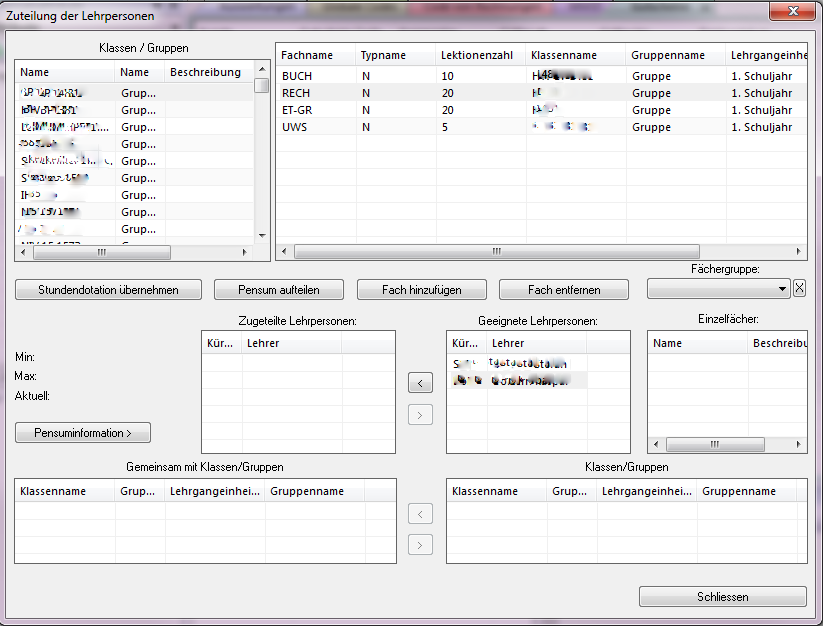Expand Pensuminformation details
The image size is (823, 626).
83,433
